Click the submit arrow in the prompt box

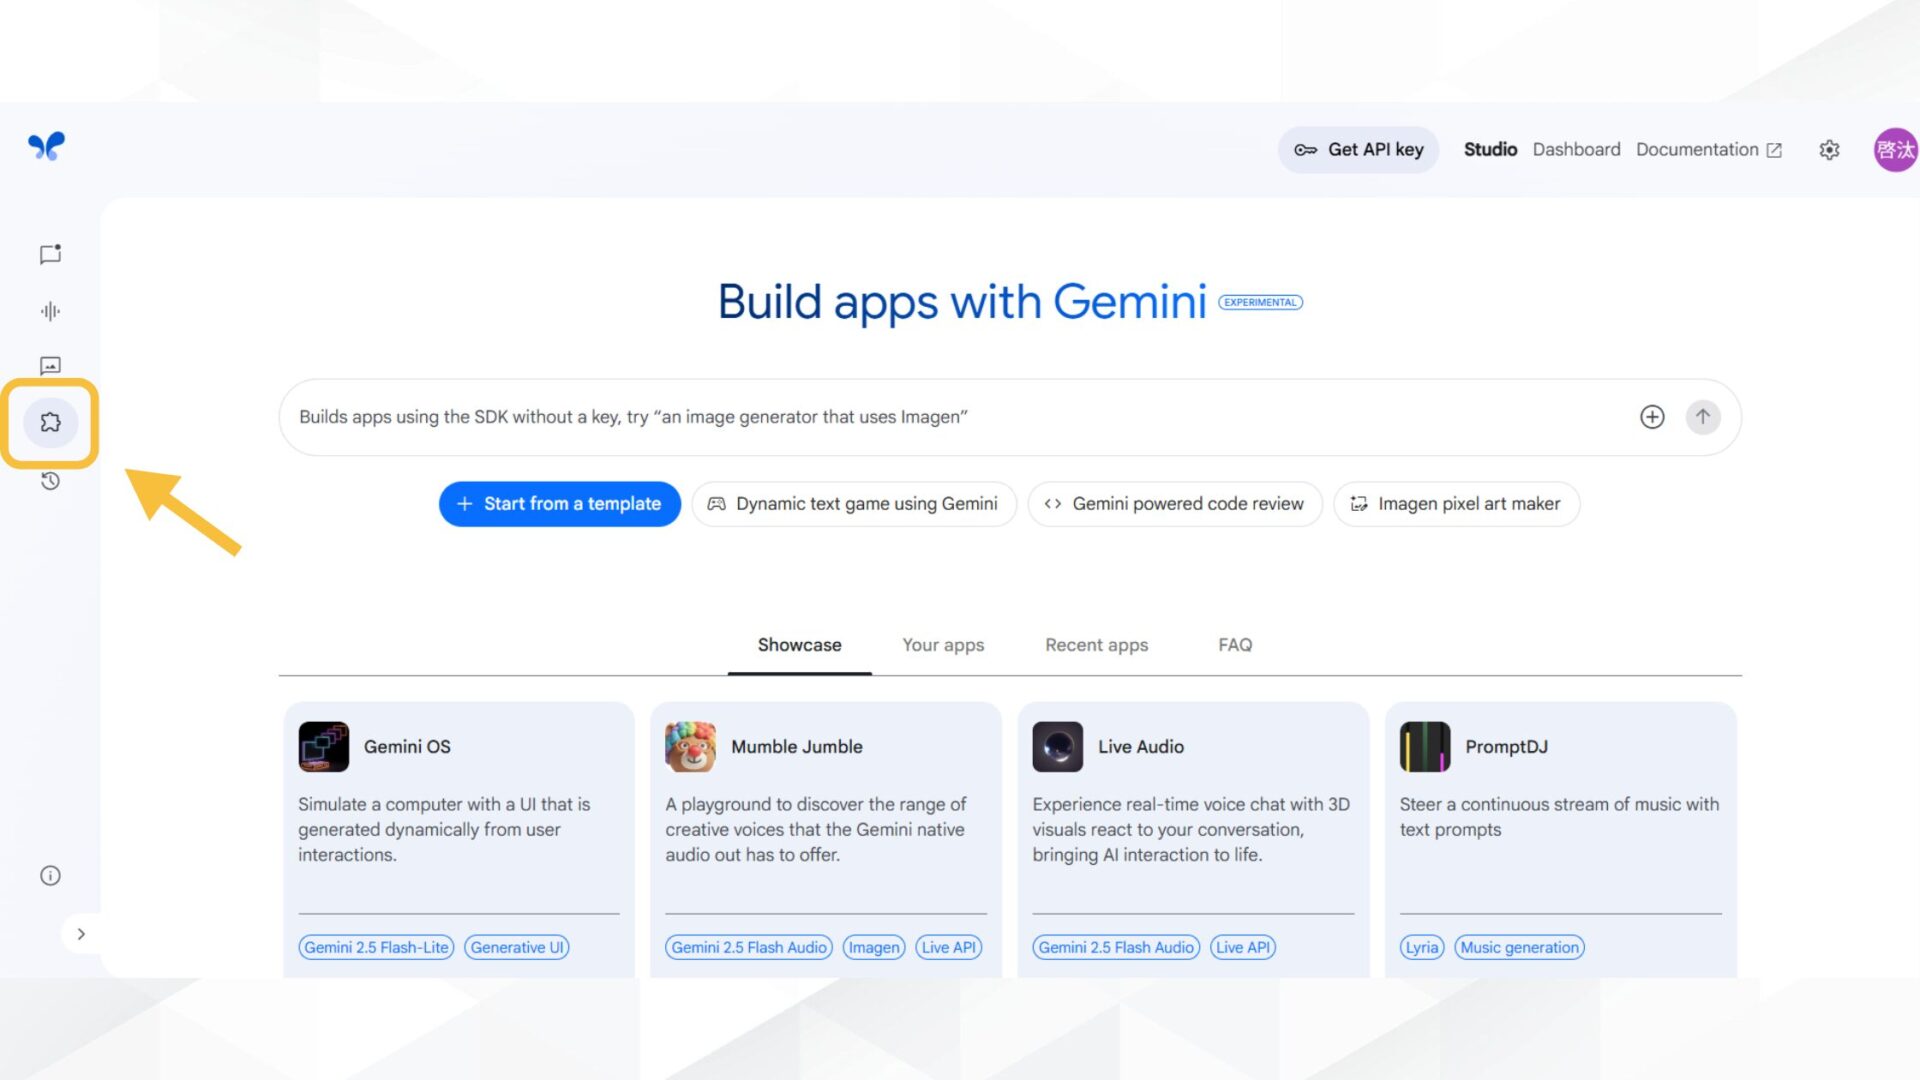[x=1703, y=417]
